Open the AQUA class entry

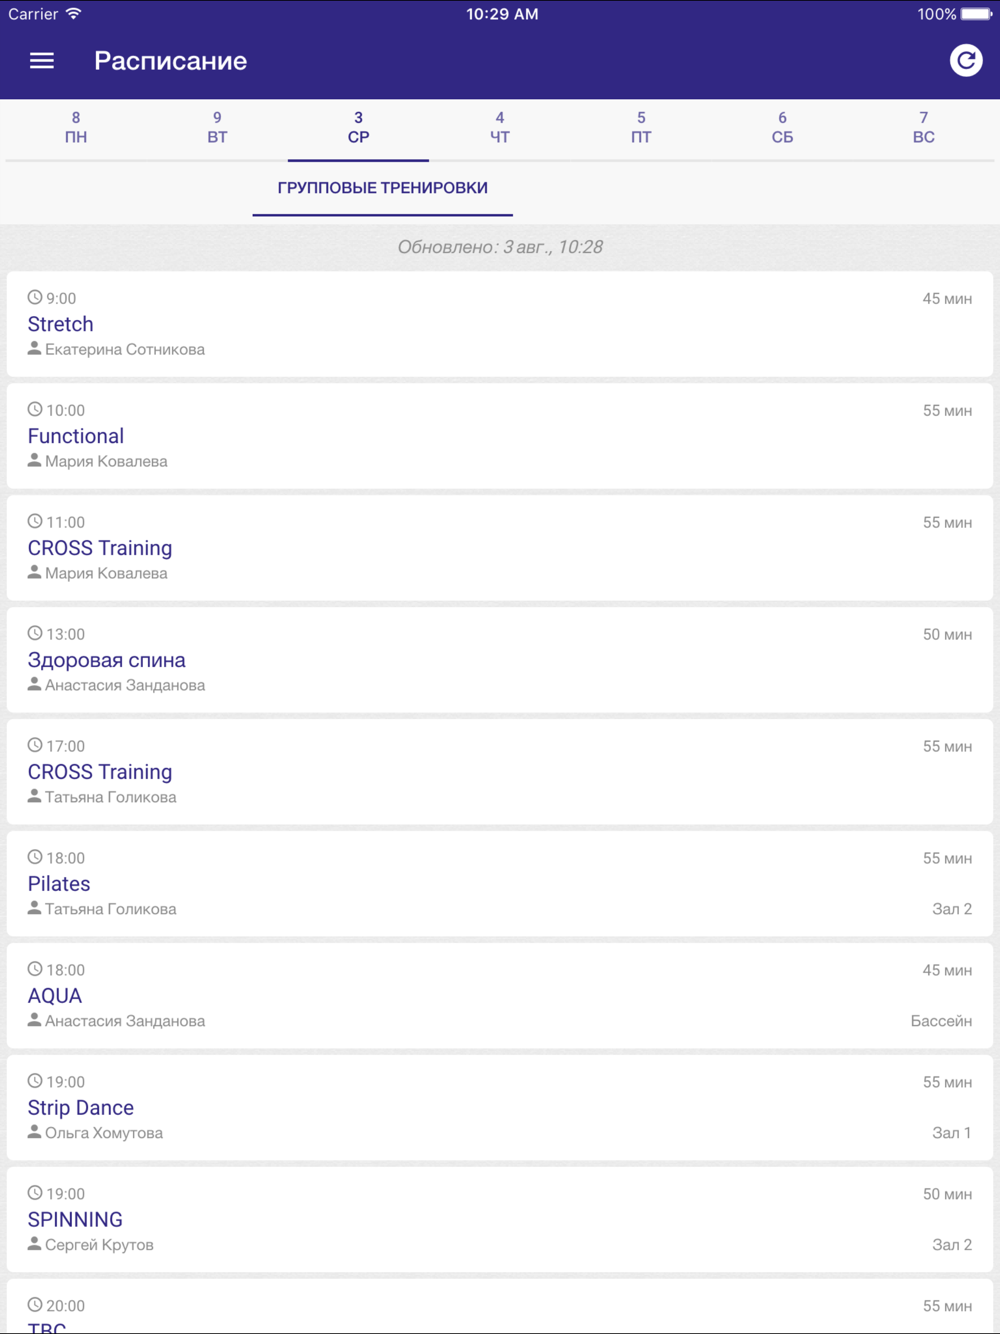pyautogui.click(x=500, y=996)
